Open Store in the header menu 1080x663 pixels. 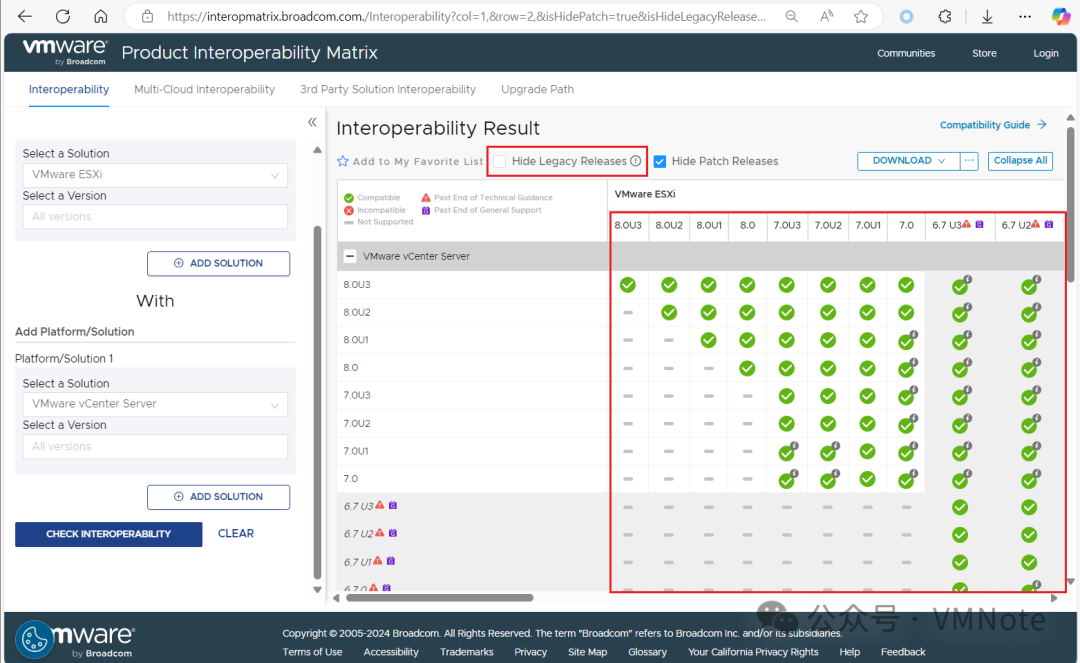(984, 53)
